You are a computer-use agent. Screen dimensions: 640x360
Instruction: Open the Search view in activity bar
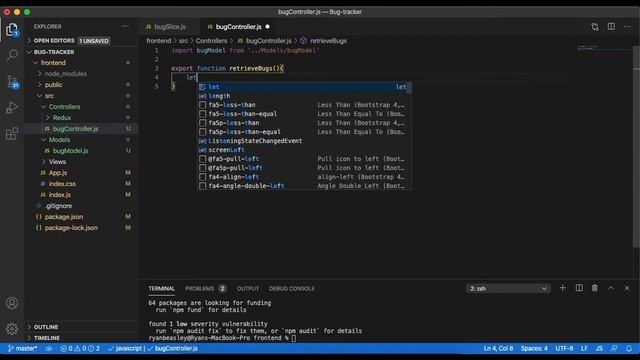coord(12,55)
